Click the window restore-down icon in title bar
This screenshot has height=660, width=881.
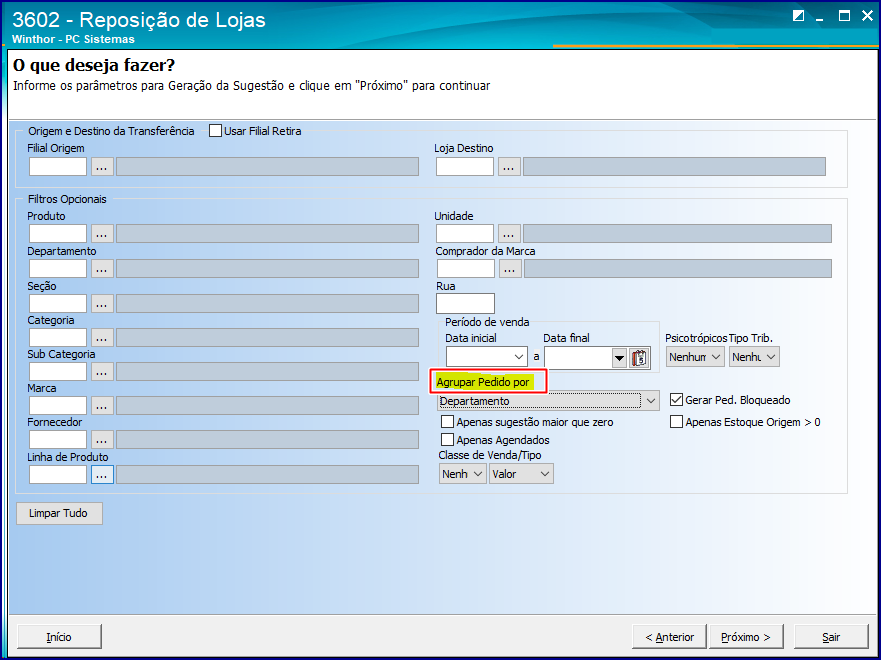click(x=798, y=16)
